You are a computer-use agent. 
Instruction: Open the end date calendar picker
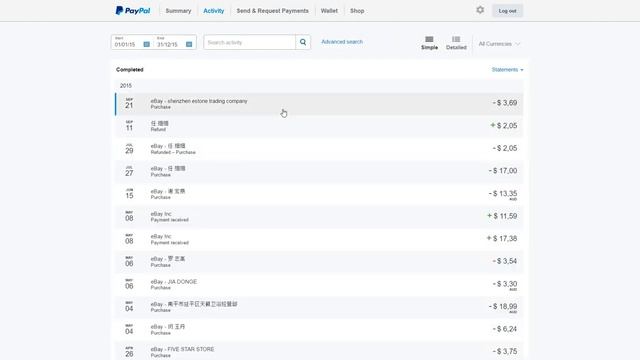[189, 44]
